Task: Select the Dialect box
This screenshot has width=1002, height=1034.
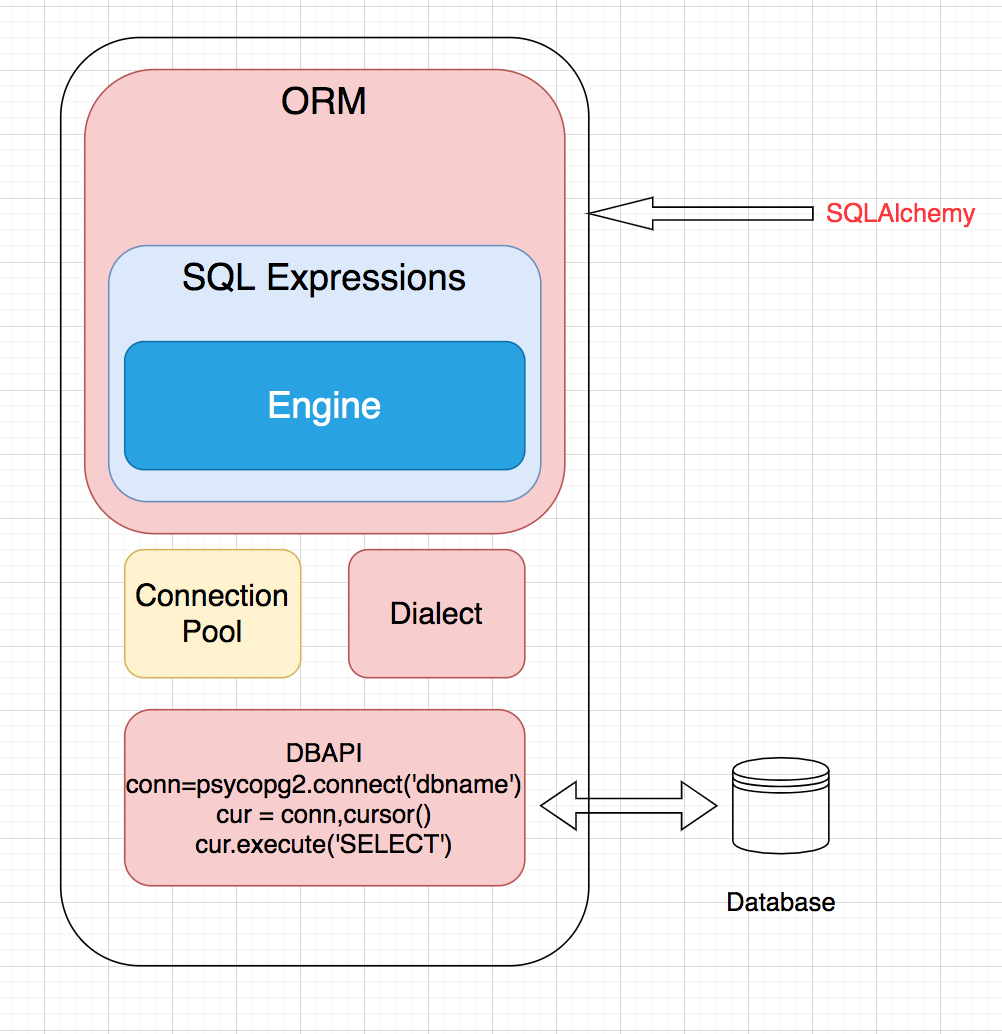Action: pos(436,613)
